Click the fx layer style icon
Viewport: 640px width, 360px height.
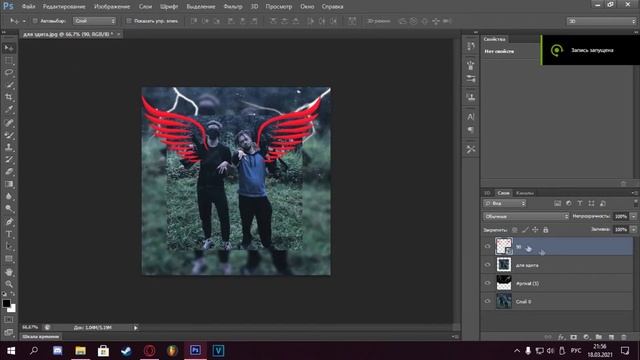(561, 337)
